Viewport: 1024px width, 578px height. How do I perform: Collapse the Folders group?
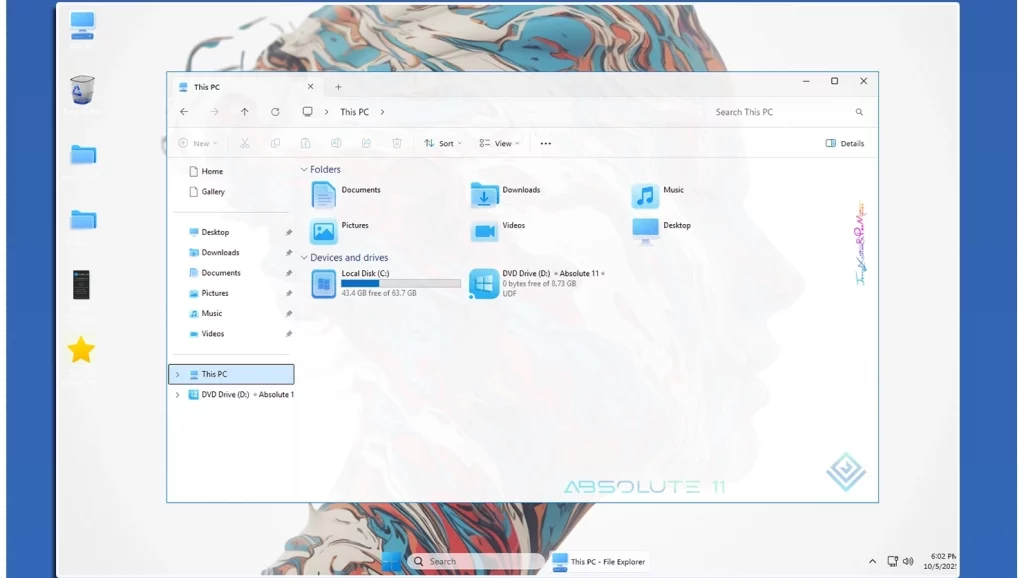(x=305, y=170)
